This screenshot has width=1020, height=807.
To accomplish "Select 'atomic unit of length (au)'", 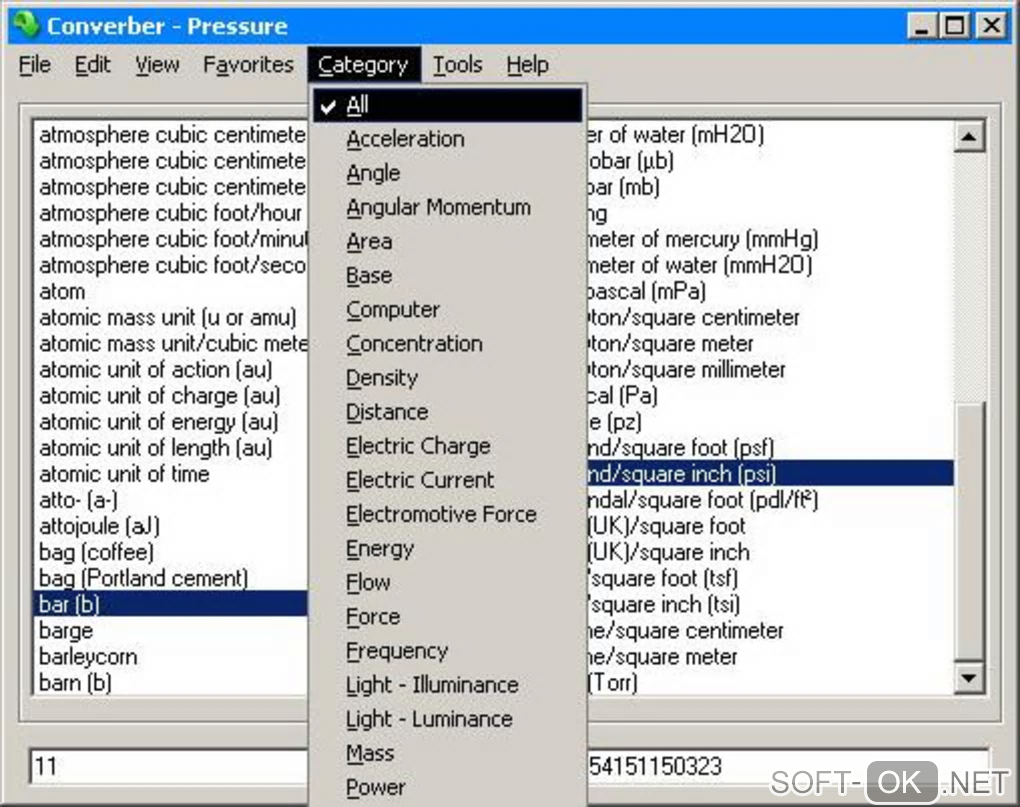I will [x=170, y=447].
